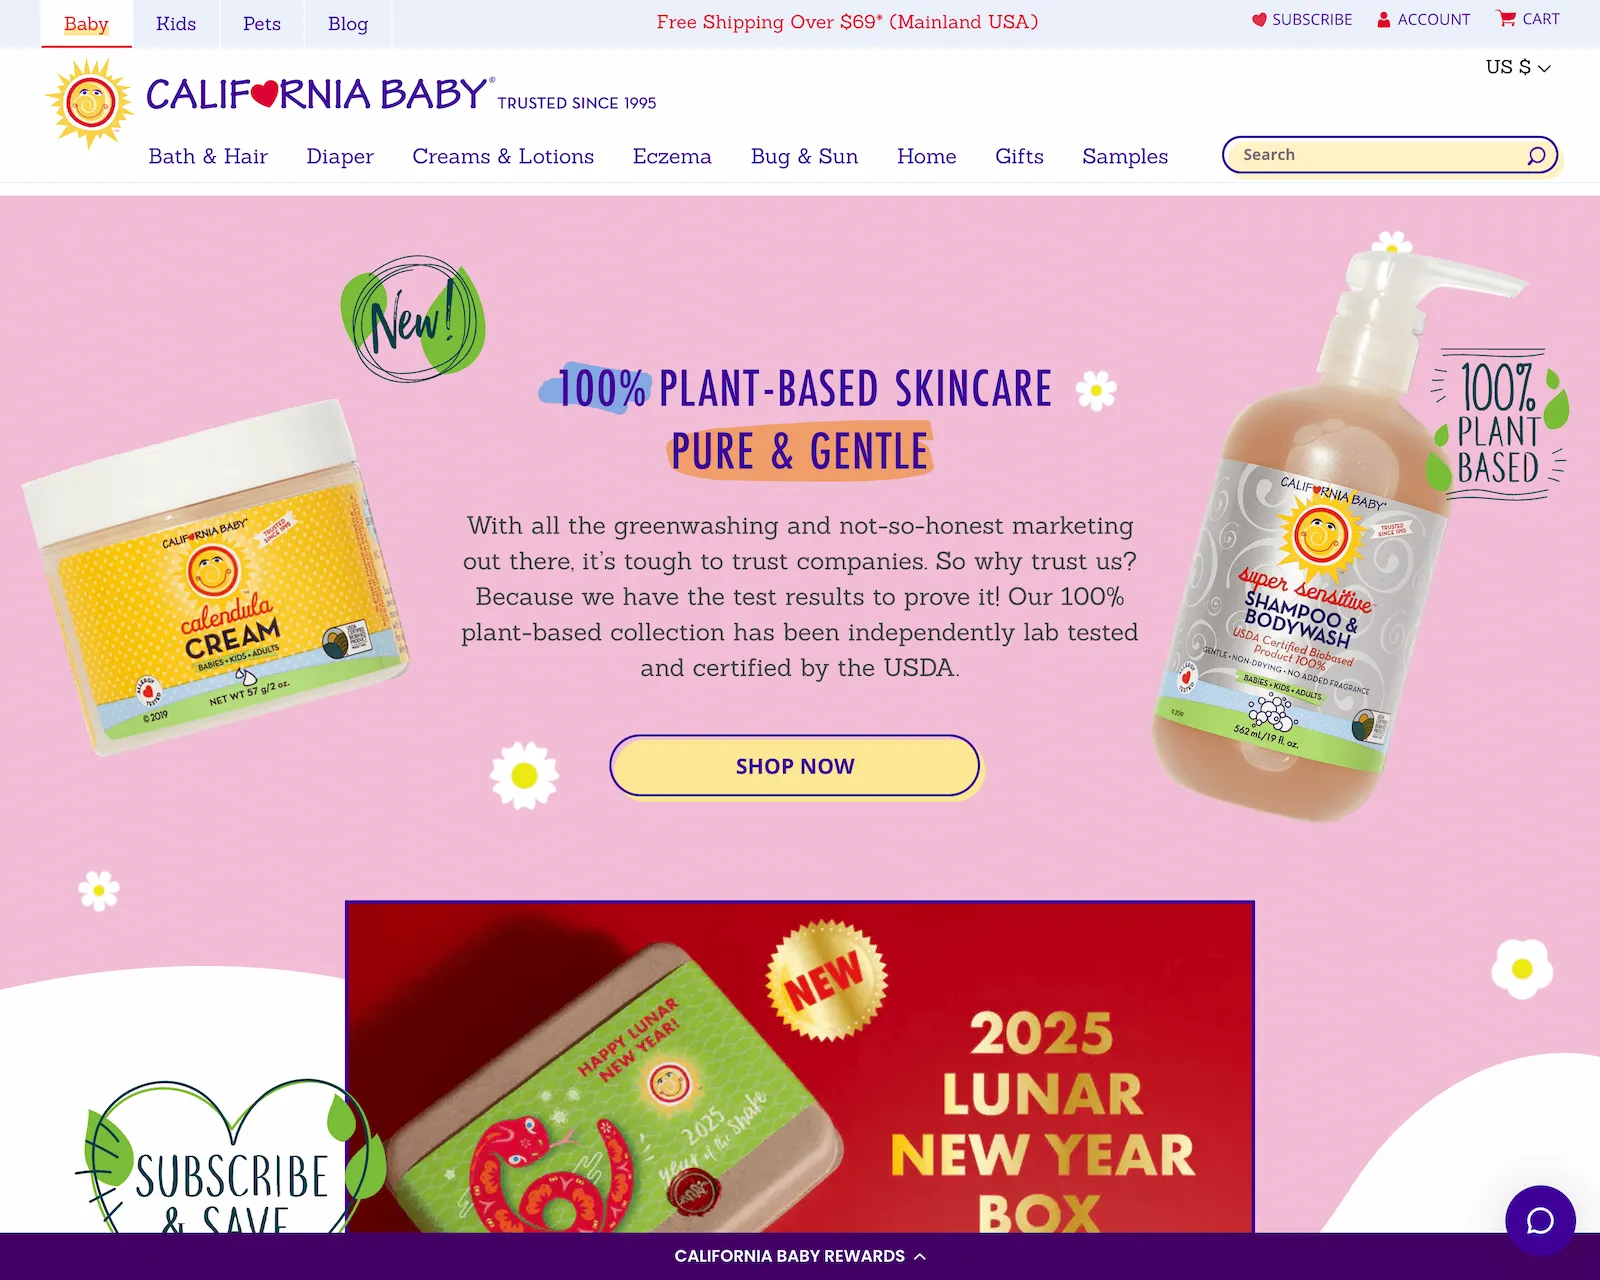The height and width of the screenshot is (1280, 1600).
Task: Click the account person icon
Action: [x=1384, y=19]
